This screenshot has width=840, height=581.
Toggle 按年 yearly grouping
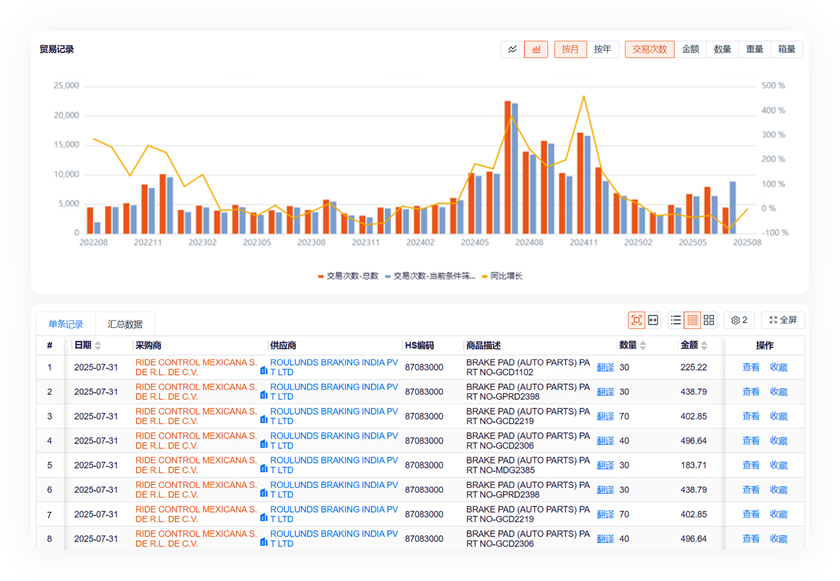pos(603,49)
